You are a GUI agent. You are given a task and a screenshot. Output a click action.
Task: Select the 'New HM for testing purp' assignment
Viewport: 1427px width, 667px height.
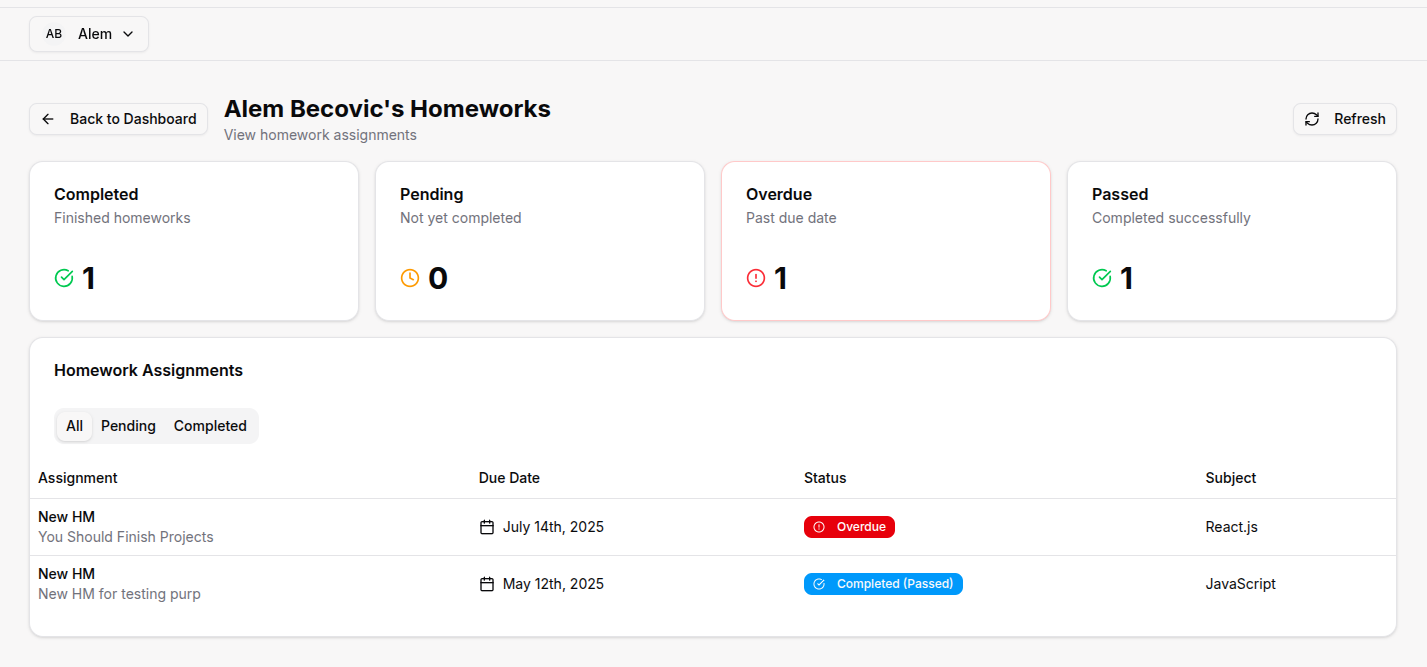point(119,594)
